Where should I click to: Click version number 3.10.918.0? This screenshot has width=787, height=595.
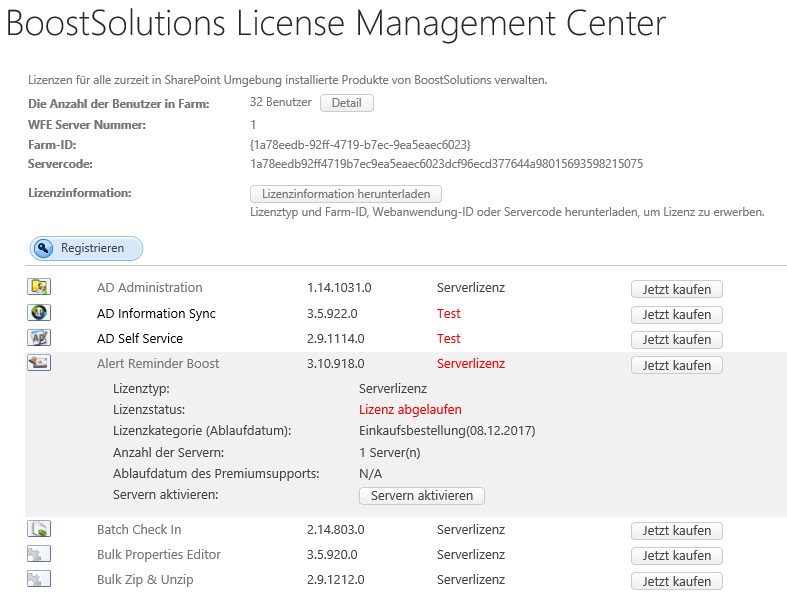tap(336, 364)
